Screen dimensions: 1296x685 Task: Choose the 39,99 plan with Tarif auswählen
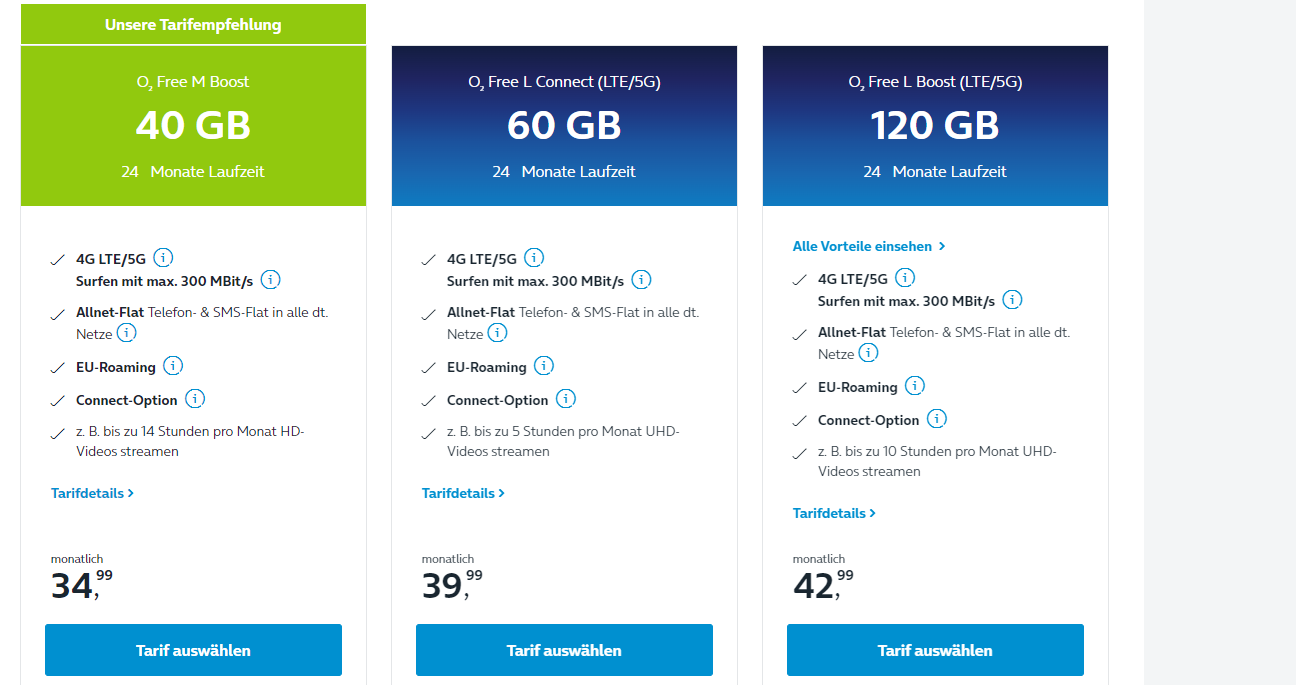click(564, 650)
